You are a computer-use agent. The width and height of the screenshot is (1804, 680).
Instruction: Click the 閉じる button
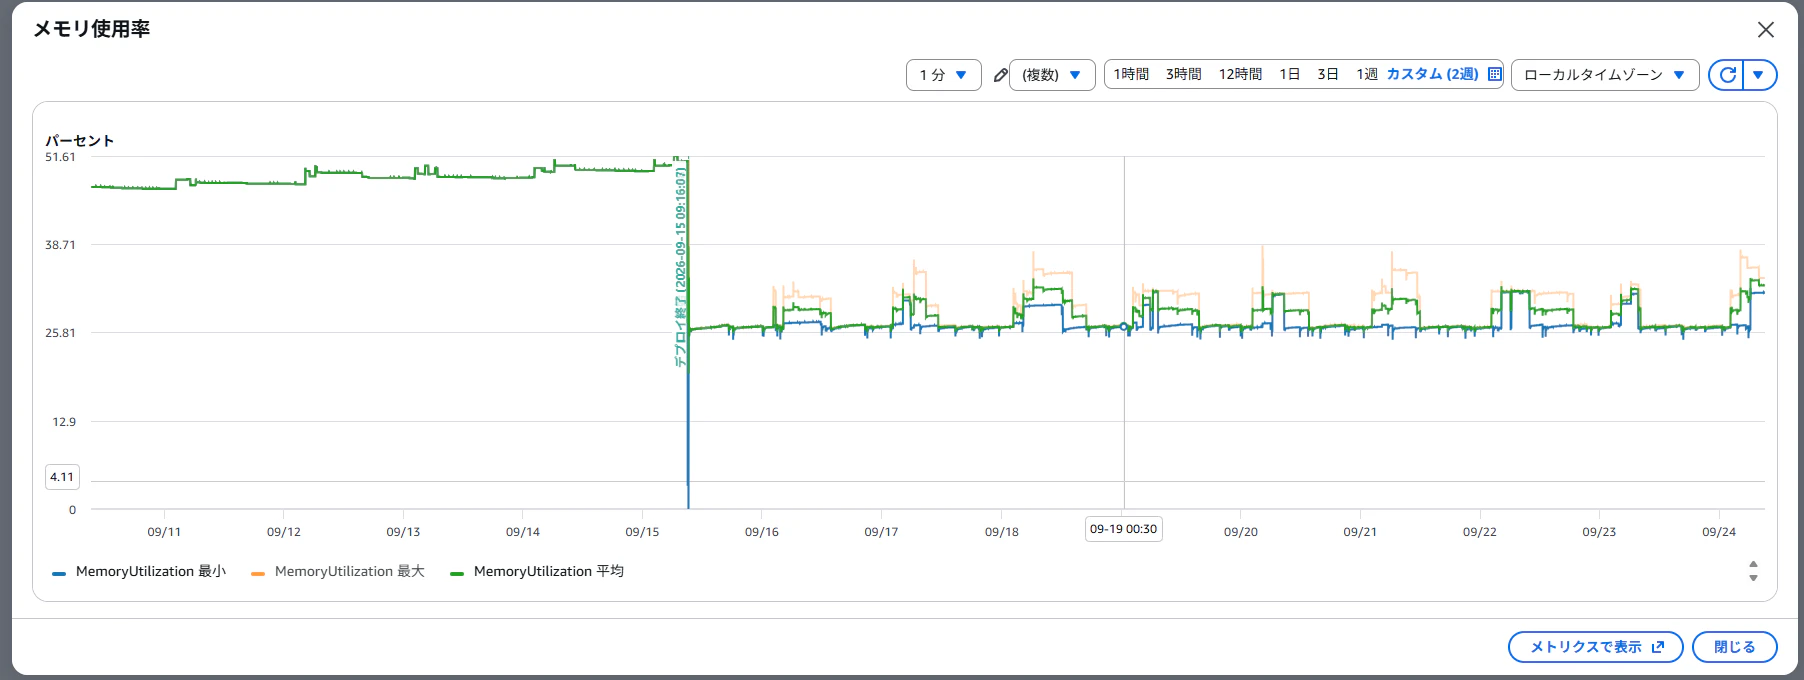[x=1734, y=647]
